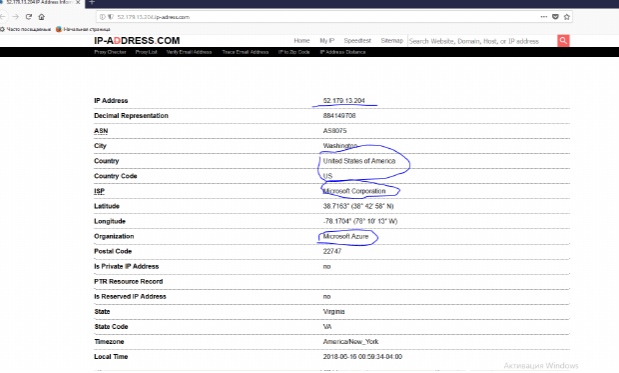The image size is (619, 373).
Task: Click ASN value AS8075
Action: pos(335,131)
